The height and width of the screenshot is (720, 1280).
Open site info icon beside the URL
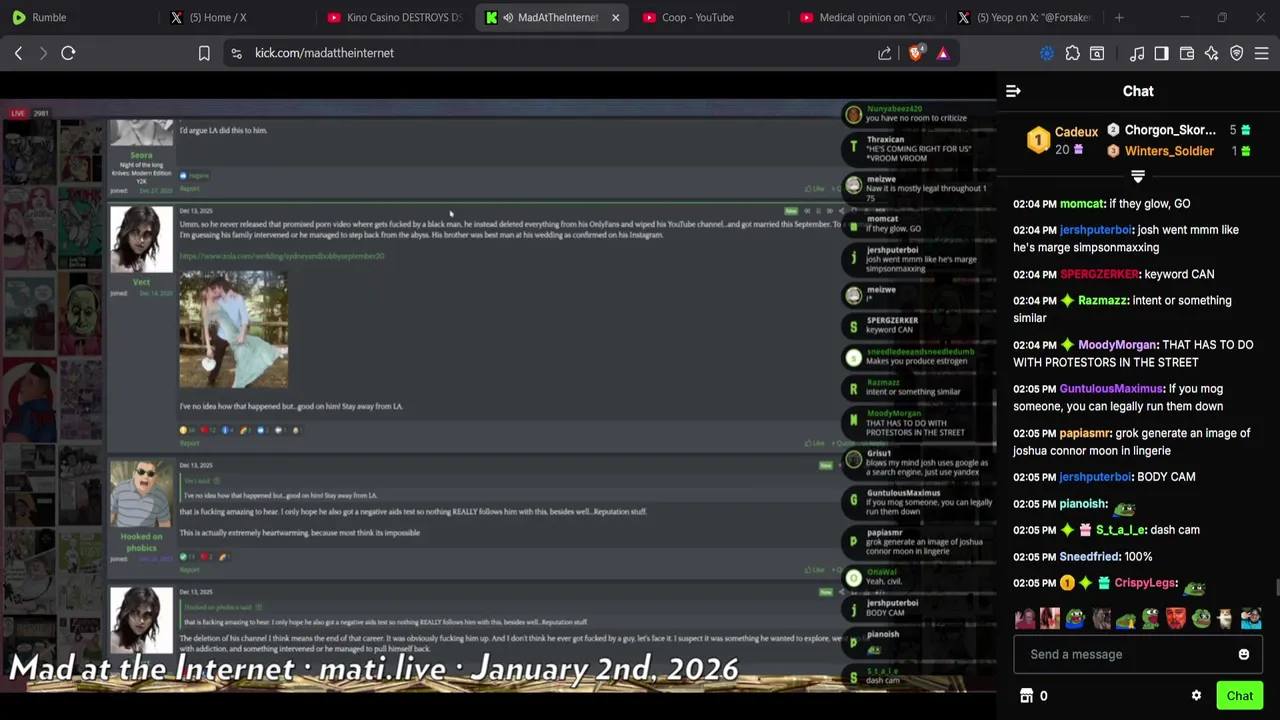(x=236, y=53)
